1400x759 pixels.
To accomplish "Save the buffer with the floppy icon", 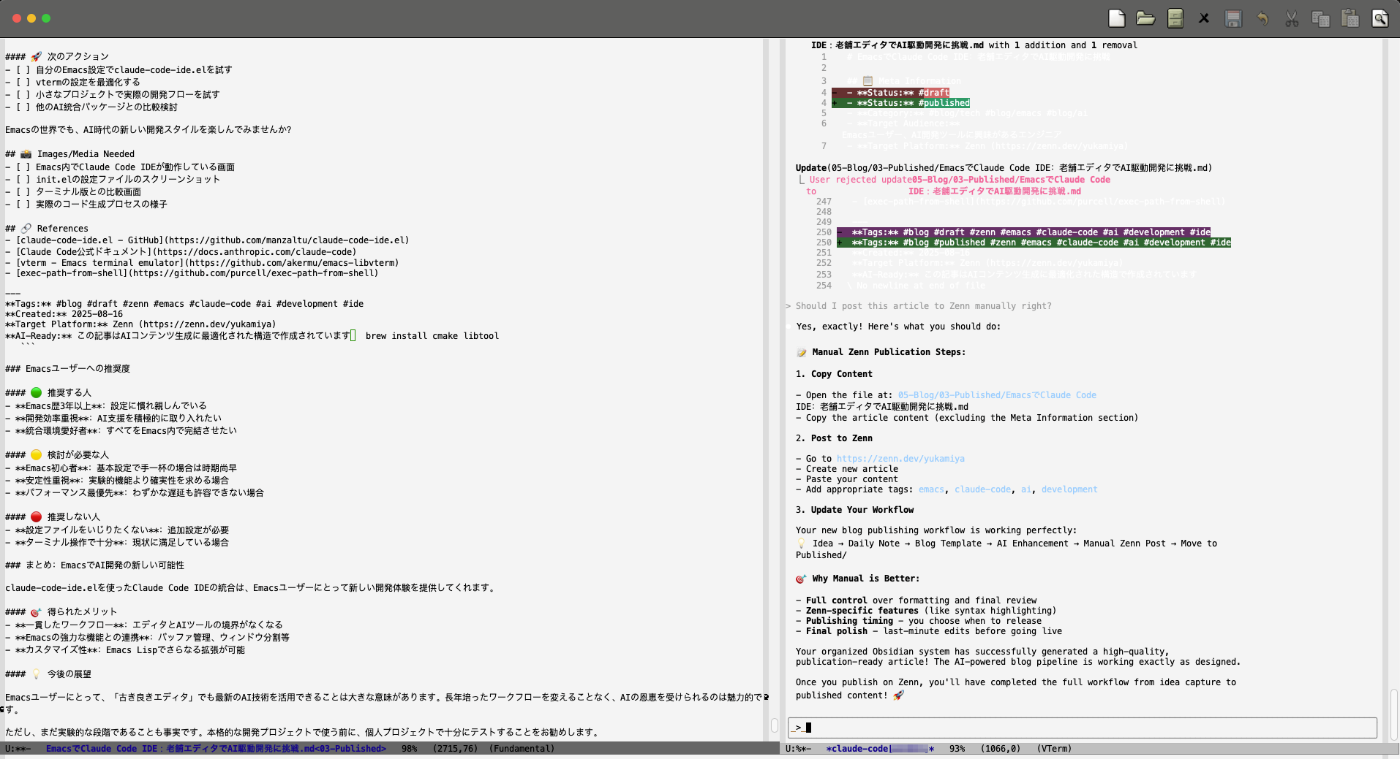I will tap(1233, 18).
